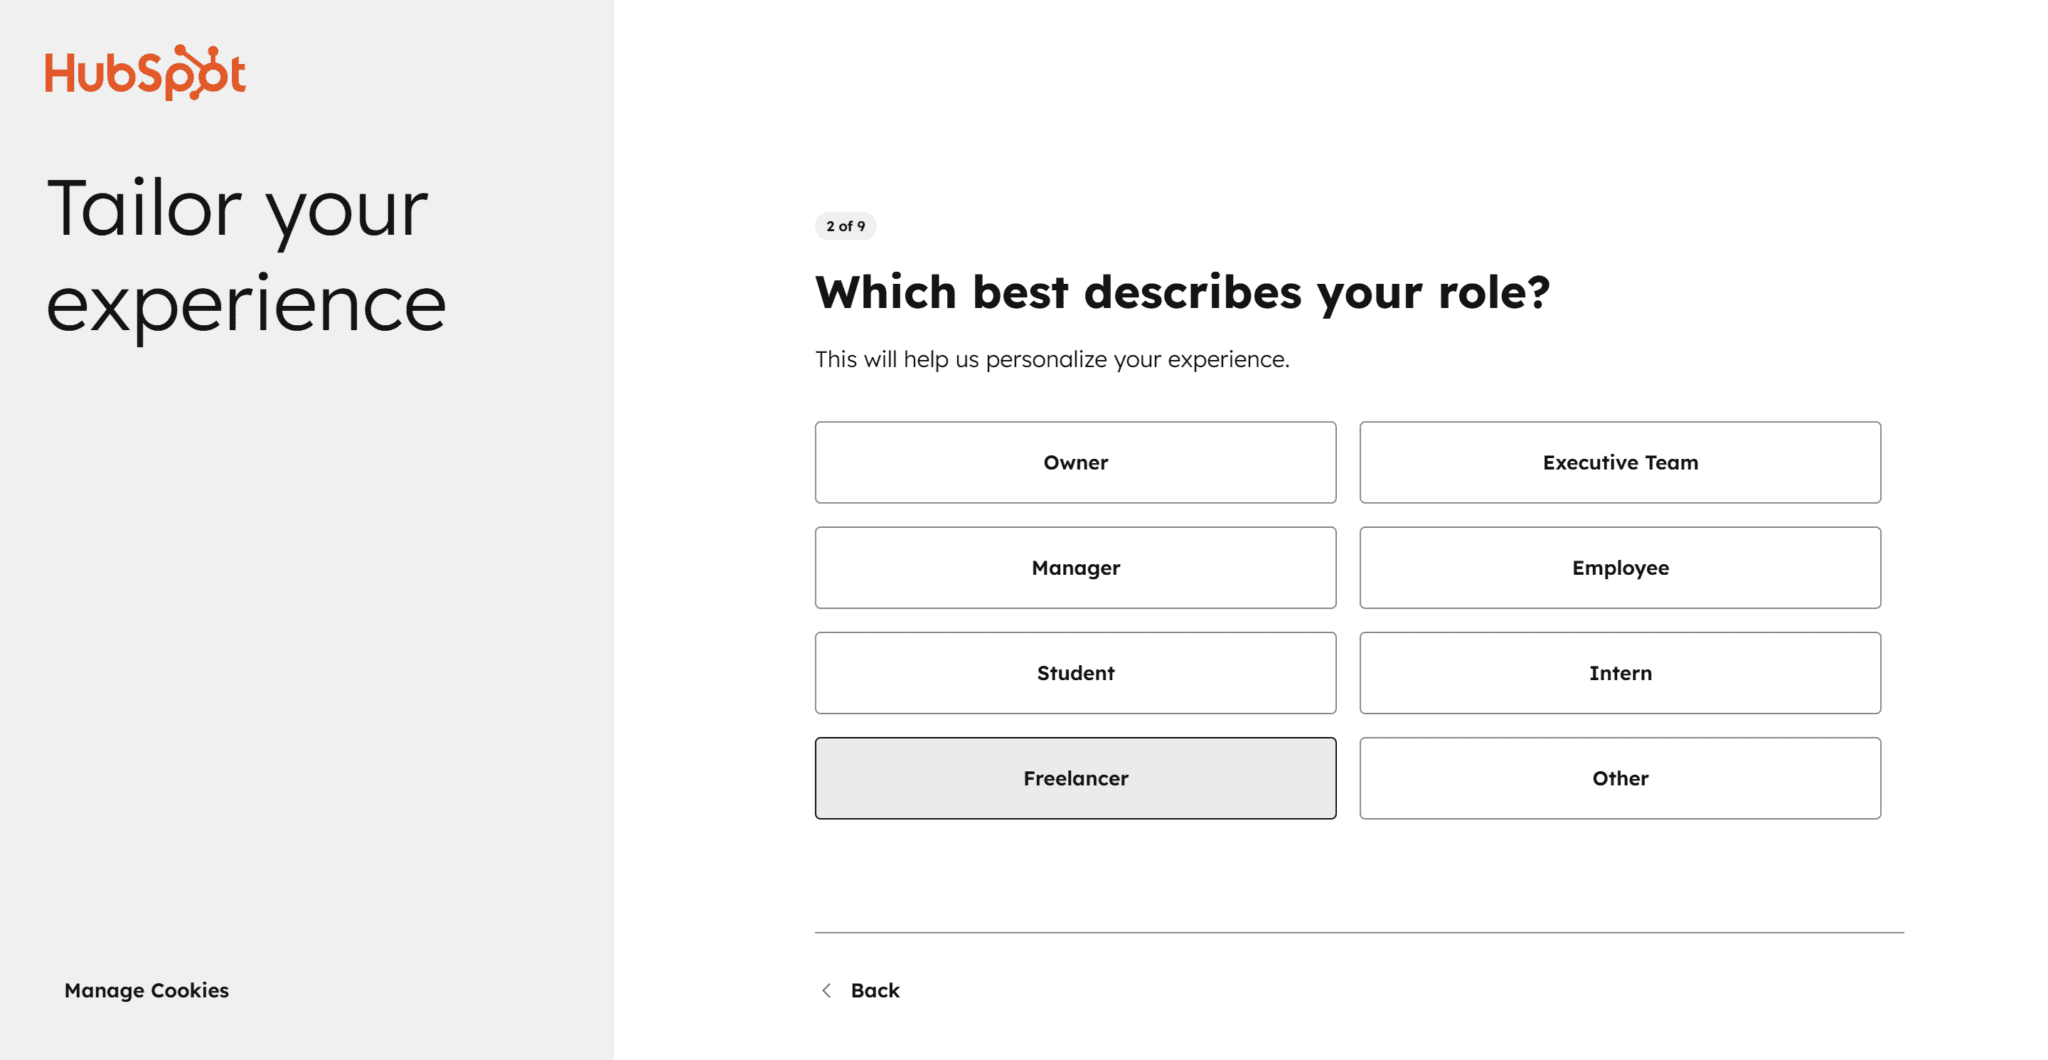The height and width of the screenshot is (1060, 2048).
Task: Click the Back link
Action: [x=874, y=990]
